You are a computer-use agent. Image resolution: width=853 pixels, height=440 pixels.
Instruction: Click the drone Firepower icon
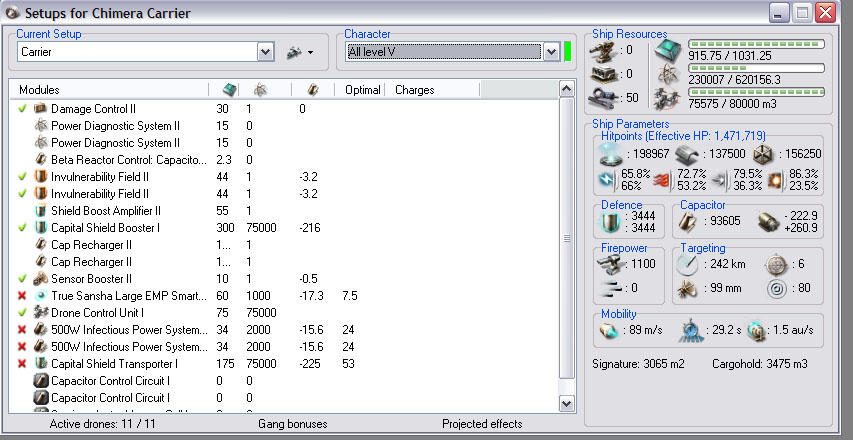(610, 265)
